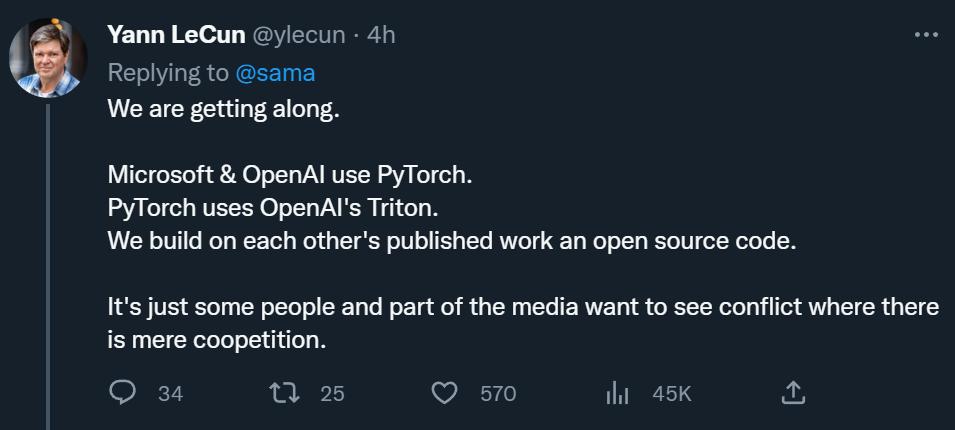
Task: Click the like count 570
Action: point(498,394)
